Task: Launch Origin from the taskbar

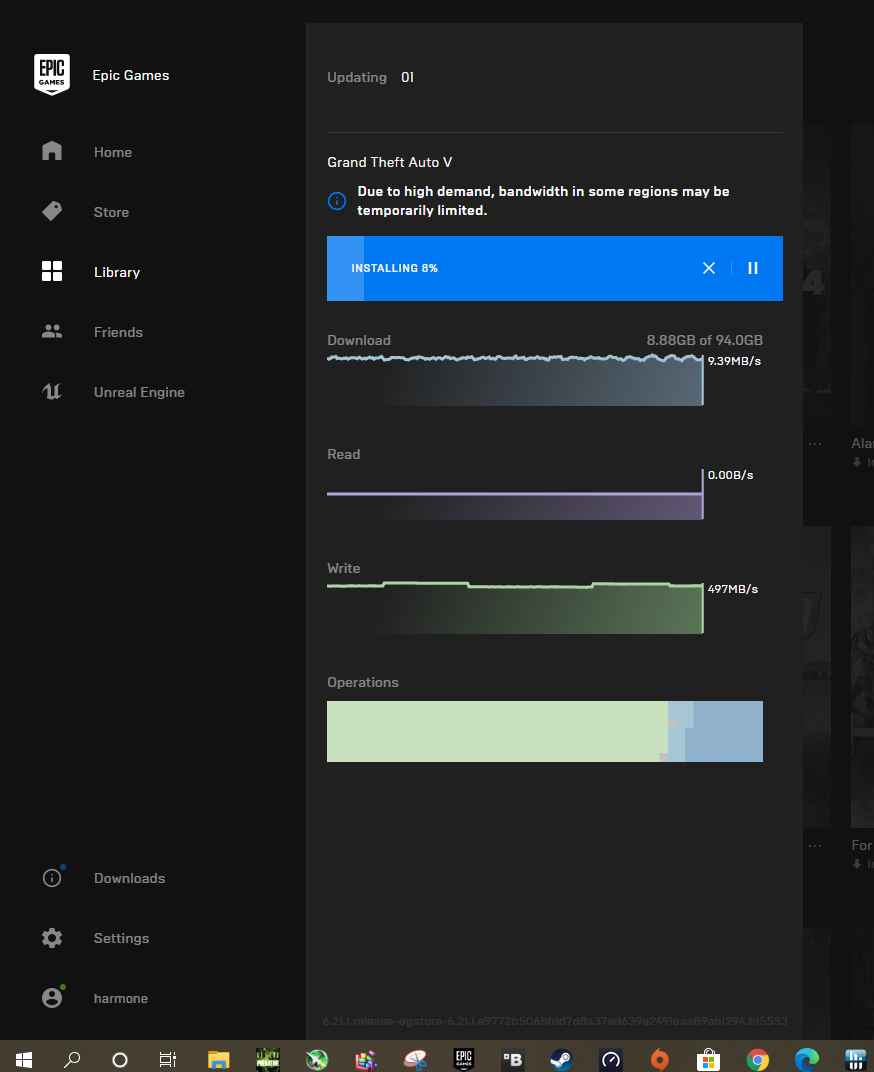Action: [x=659, y=1060]
